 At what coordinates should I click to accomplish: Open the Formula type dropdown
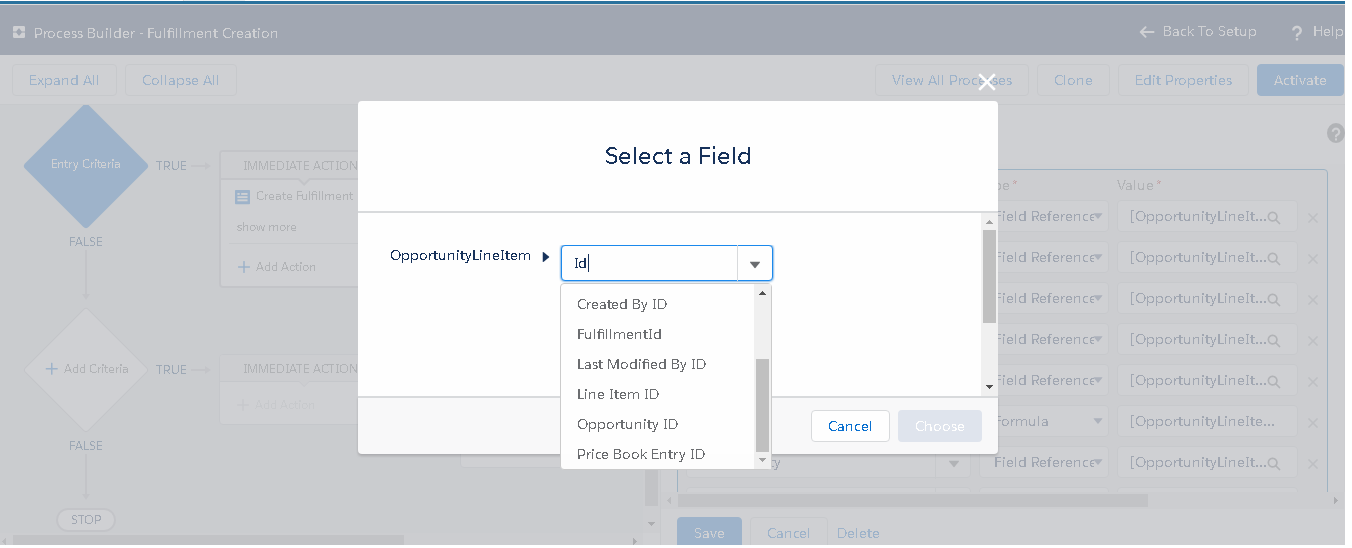[x=1099, y=422]
